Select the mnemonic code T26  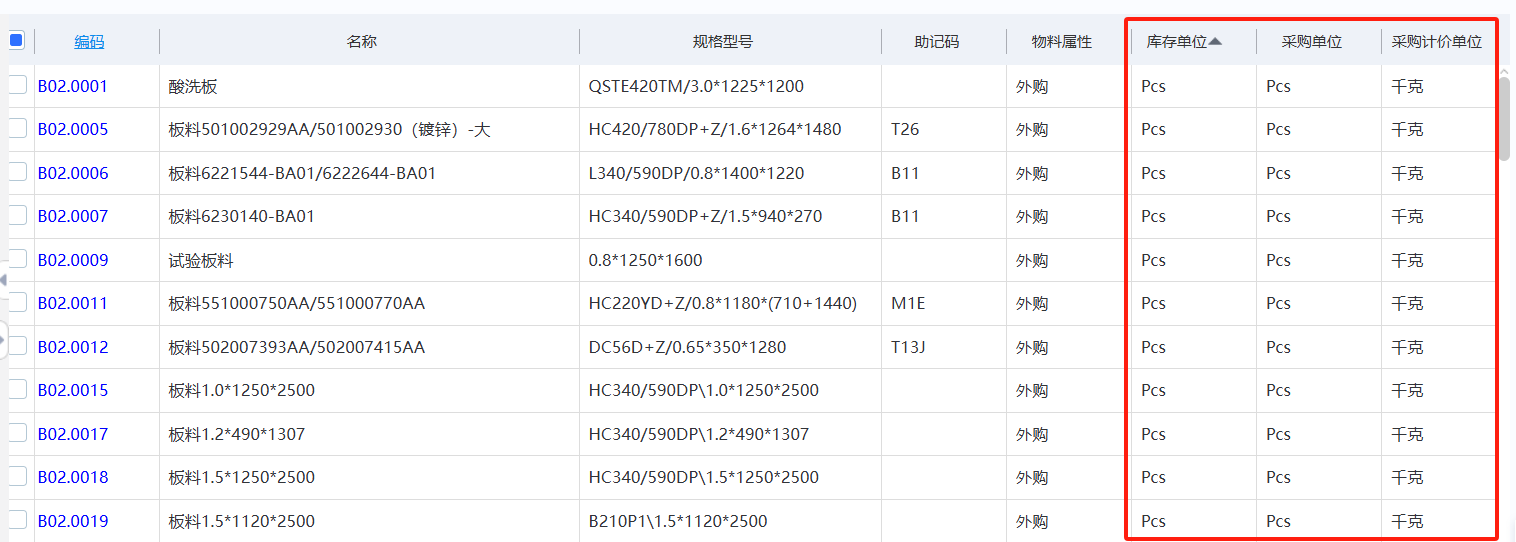905,129
